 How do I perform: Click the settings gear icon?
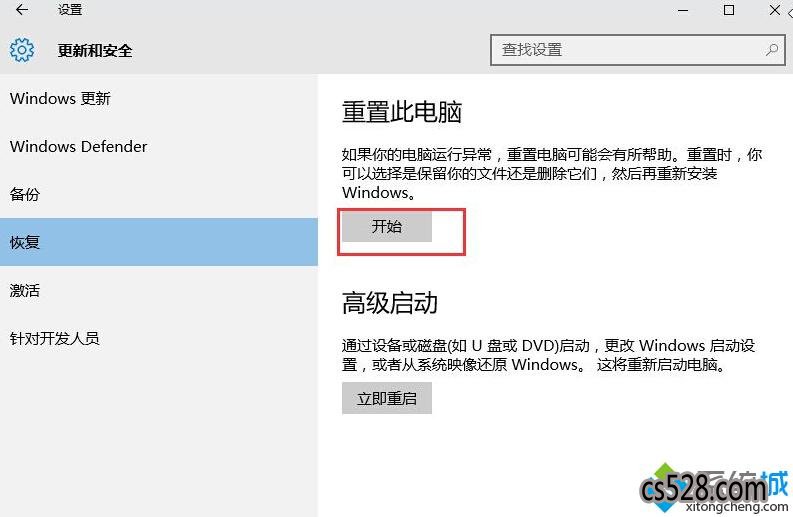click(x=22, y=50)
